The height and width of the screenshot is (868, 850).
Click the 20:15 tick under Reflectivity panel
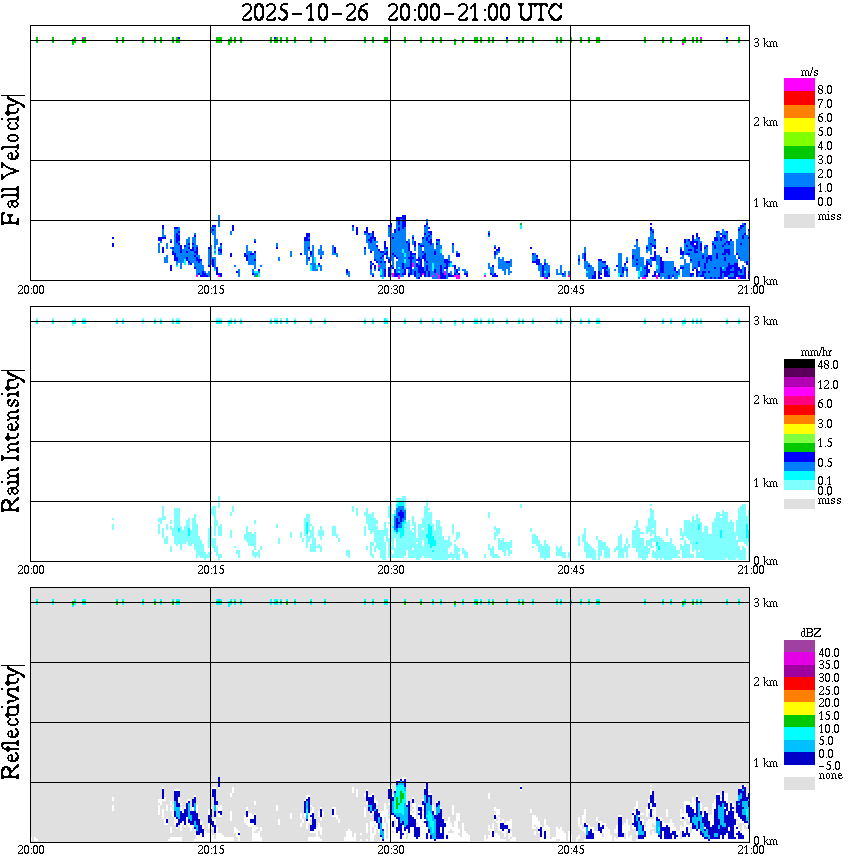pos(211,850)
